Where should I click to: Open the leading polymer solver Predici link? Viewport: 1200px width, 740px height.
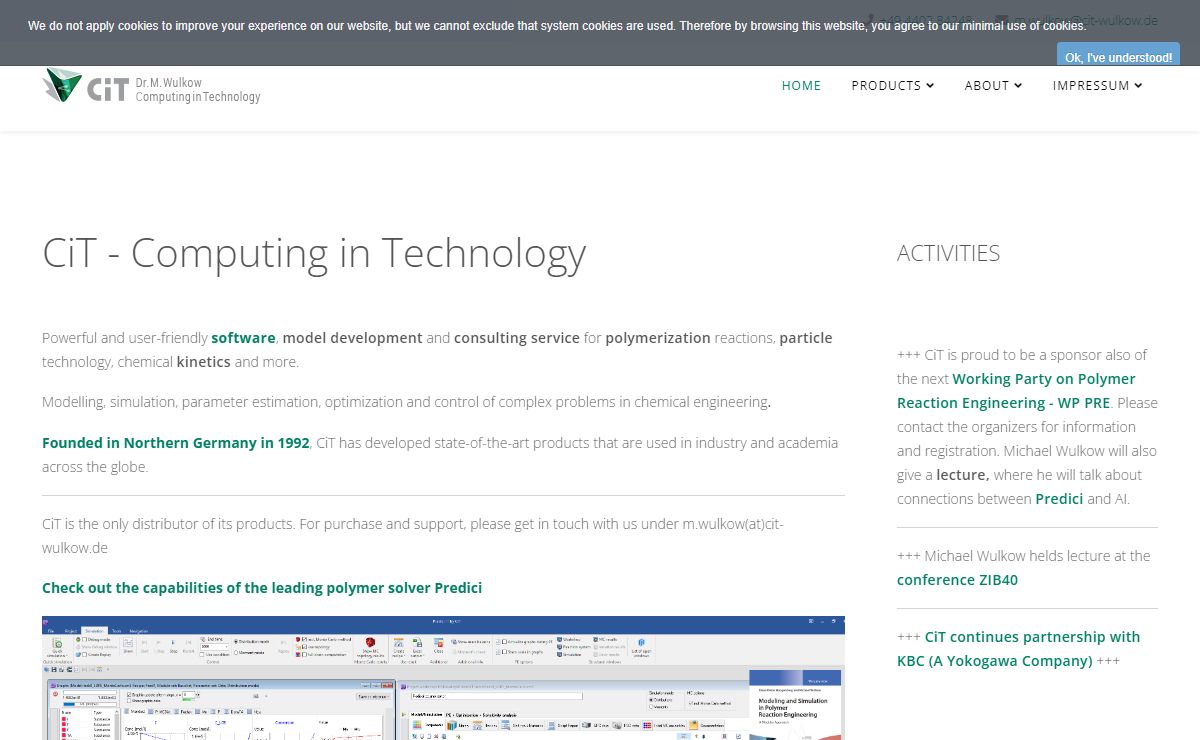[262, 588]
